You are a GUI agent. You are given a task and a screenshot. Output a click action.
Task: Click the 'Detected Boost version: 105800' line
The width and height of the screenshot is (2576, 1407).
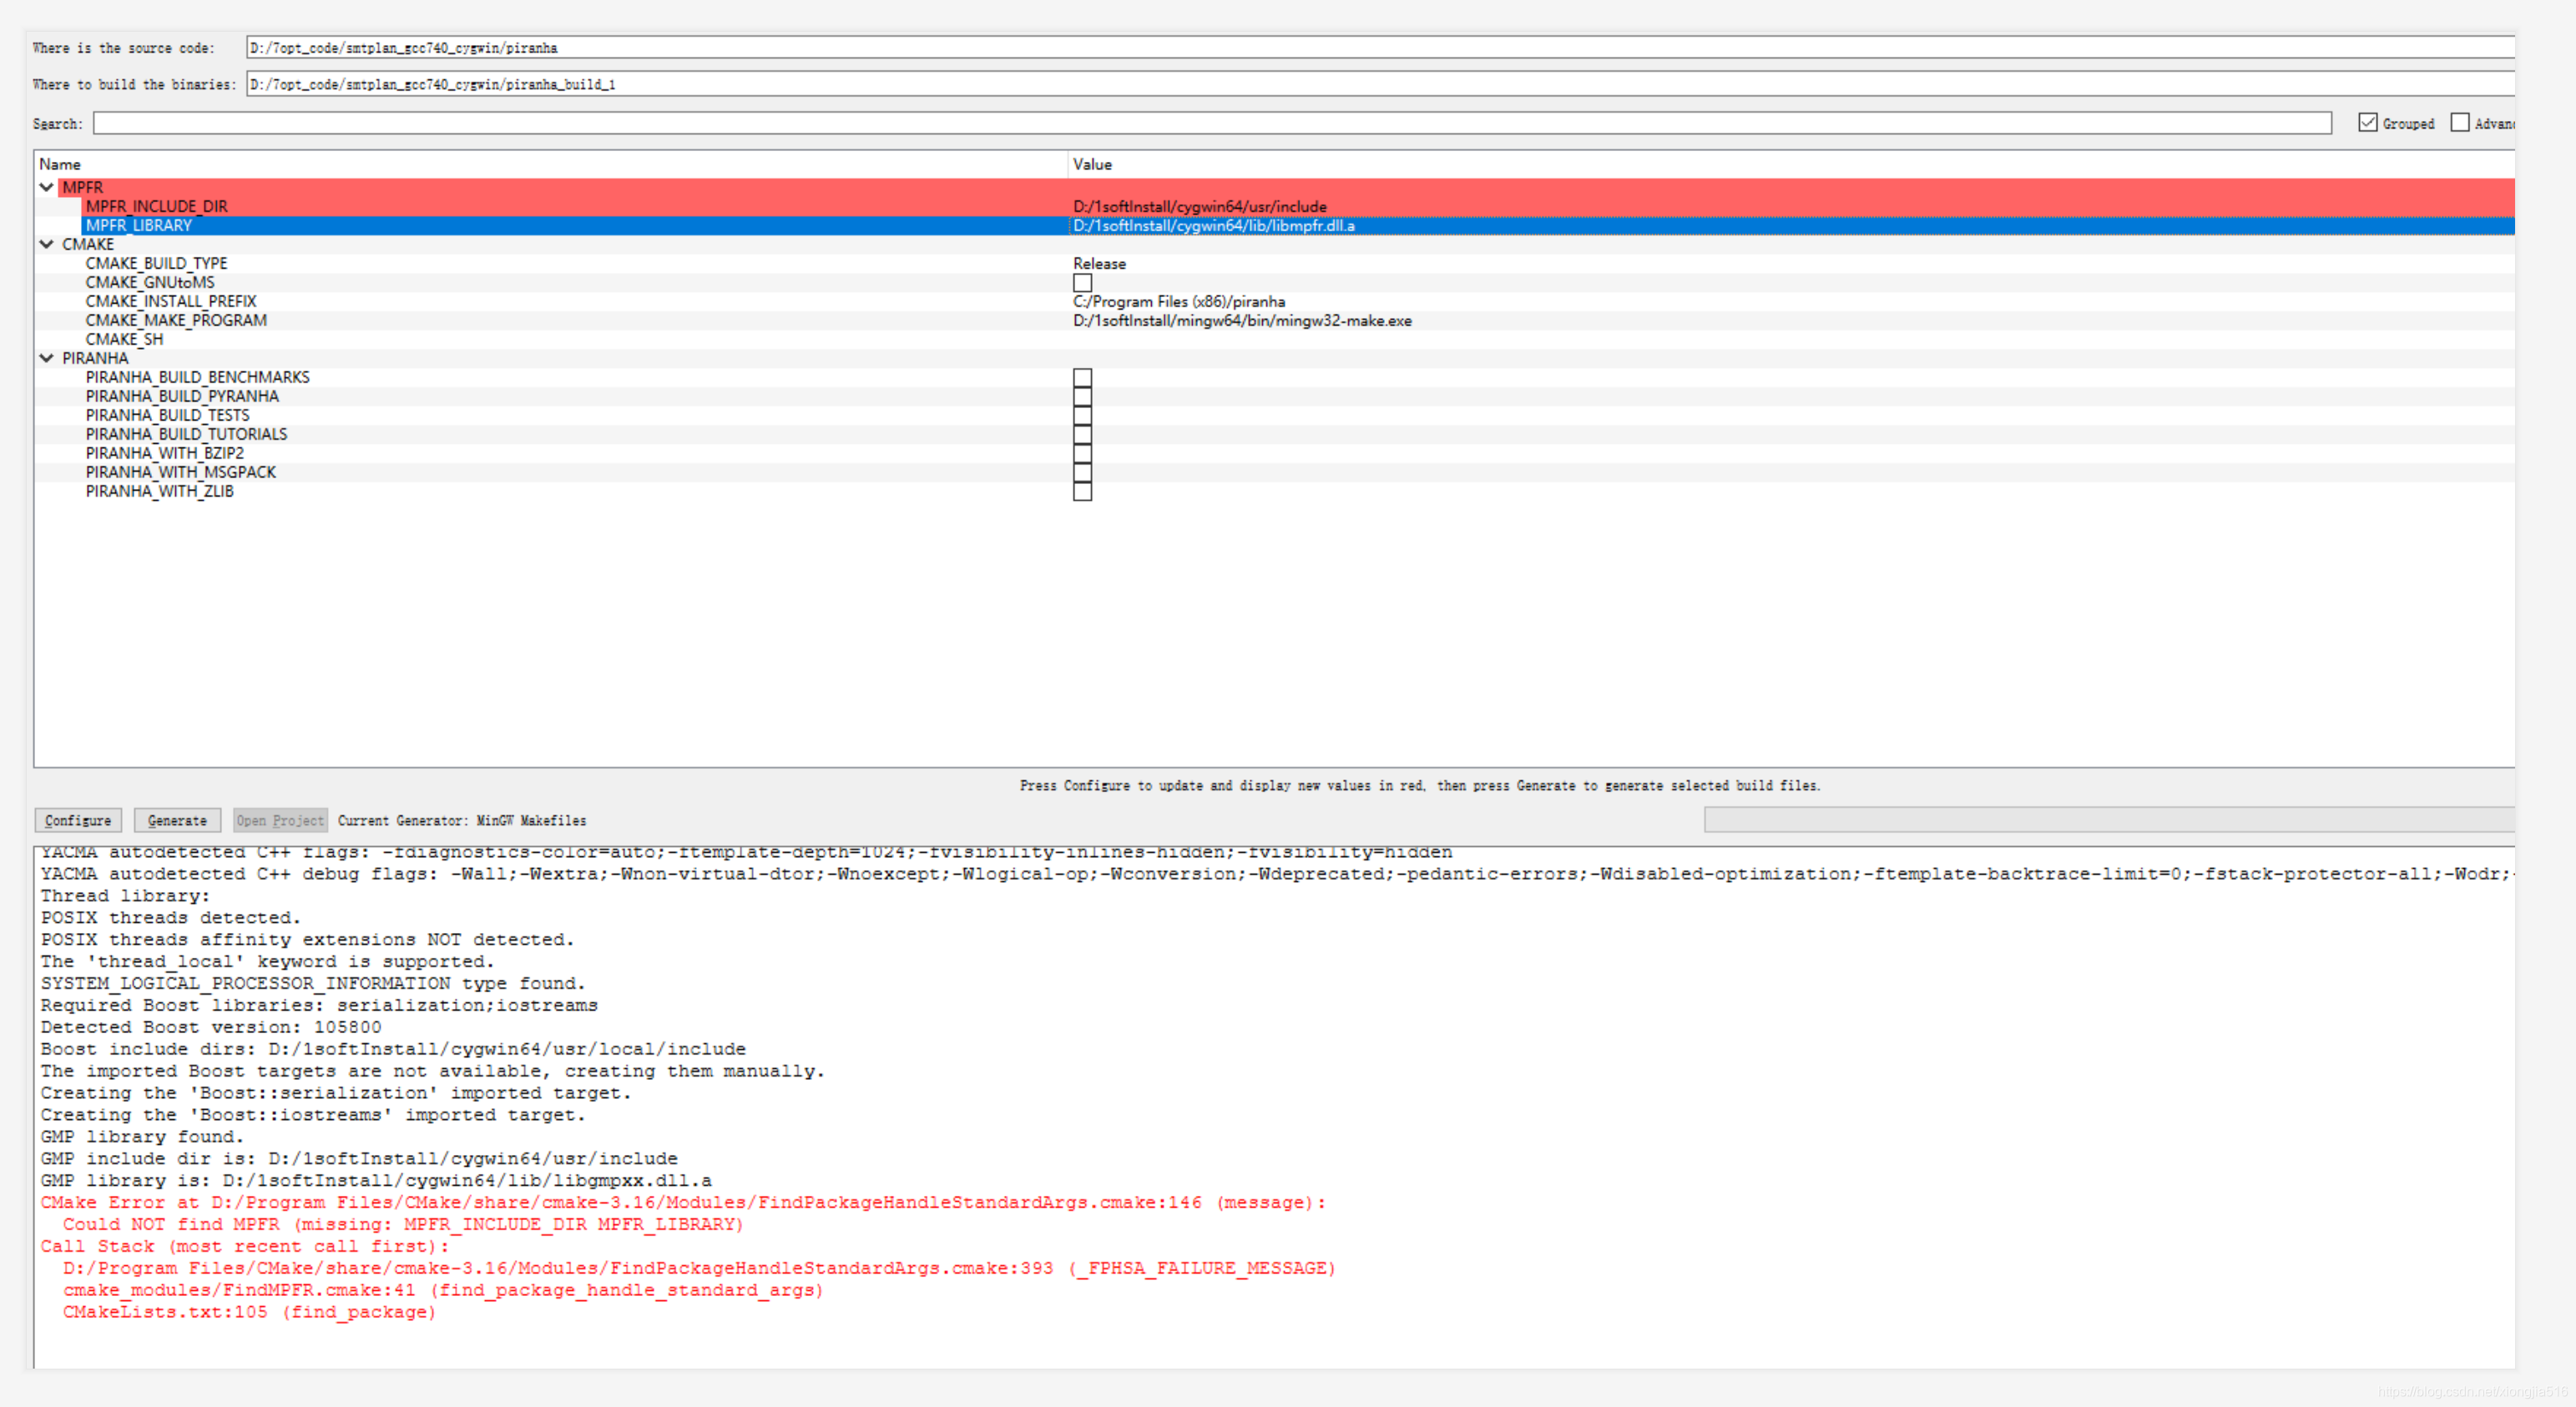211,1027
